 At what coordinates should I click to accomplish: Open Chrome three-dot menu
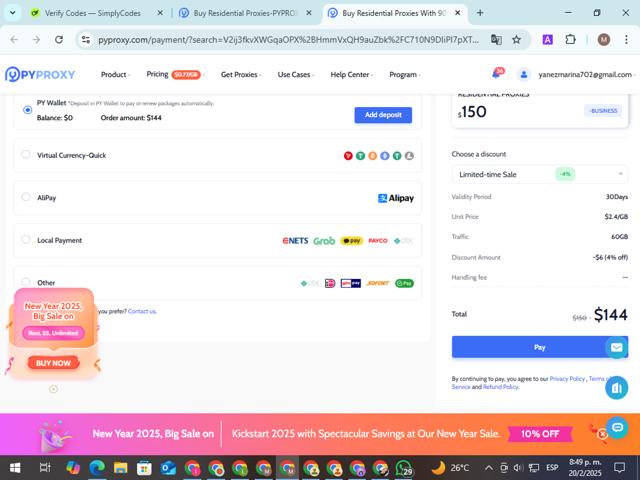[x=626, y=40]
